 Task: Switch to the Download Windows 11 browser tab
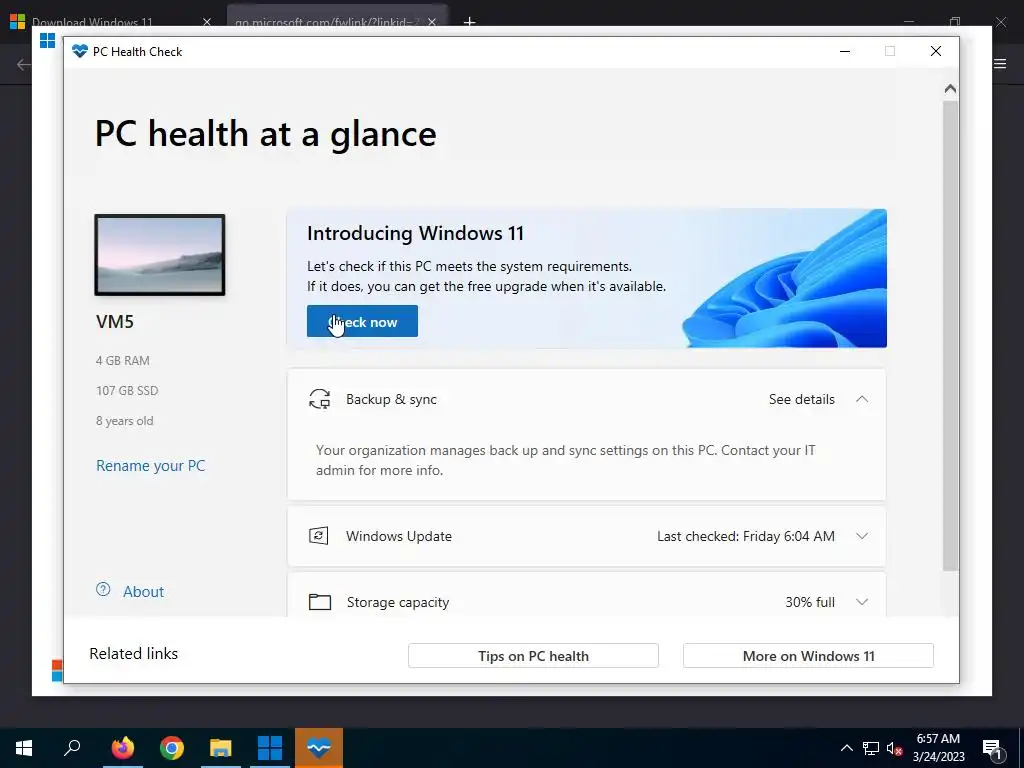click(x=92, y=22)
